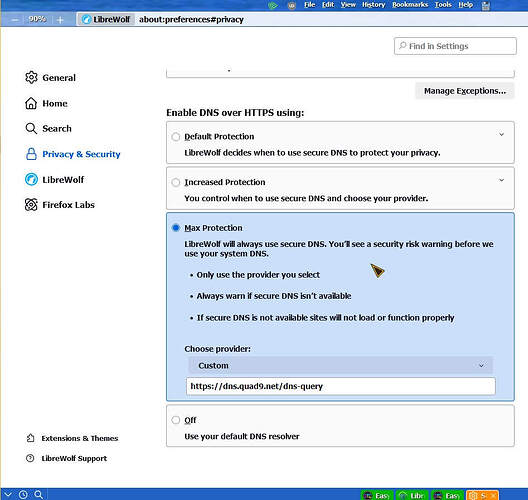Click 'Only use the provider you select' text
Viewport: 528px width, 500px height.
(258, 275)
